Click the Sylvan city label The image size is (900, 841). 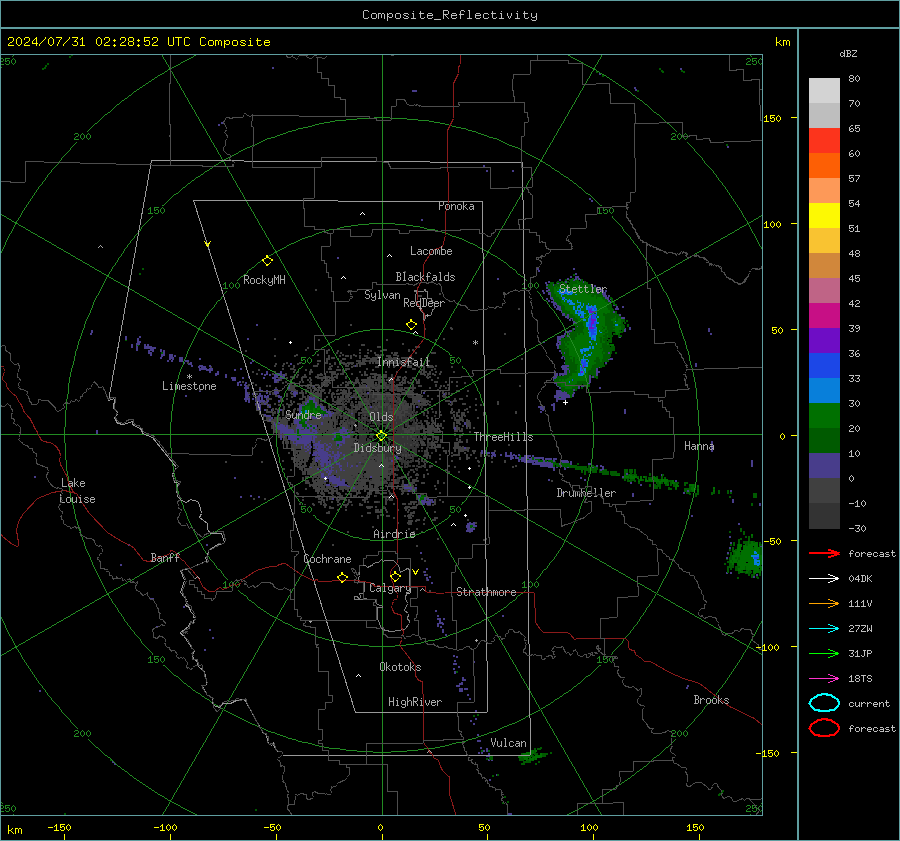point(382,295)
